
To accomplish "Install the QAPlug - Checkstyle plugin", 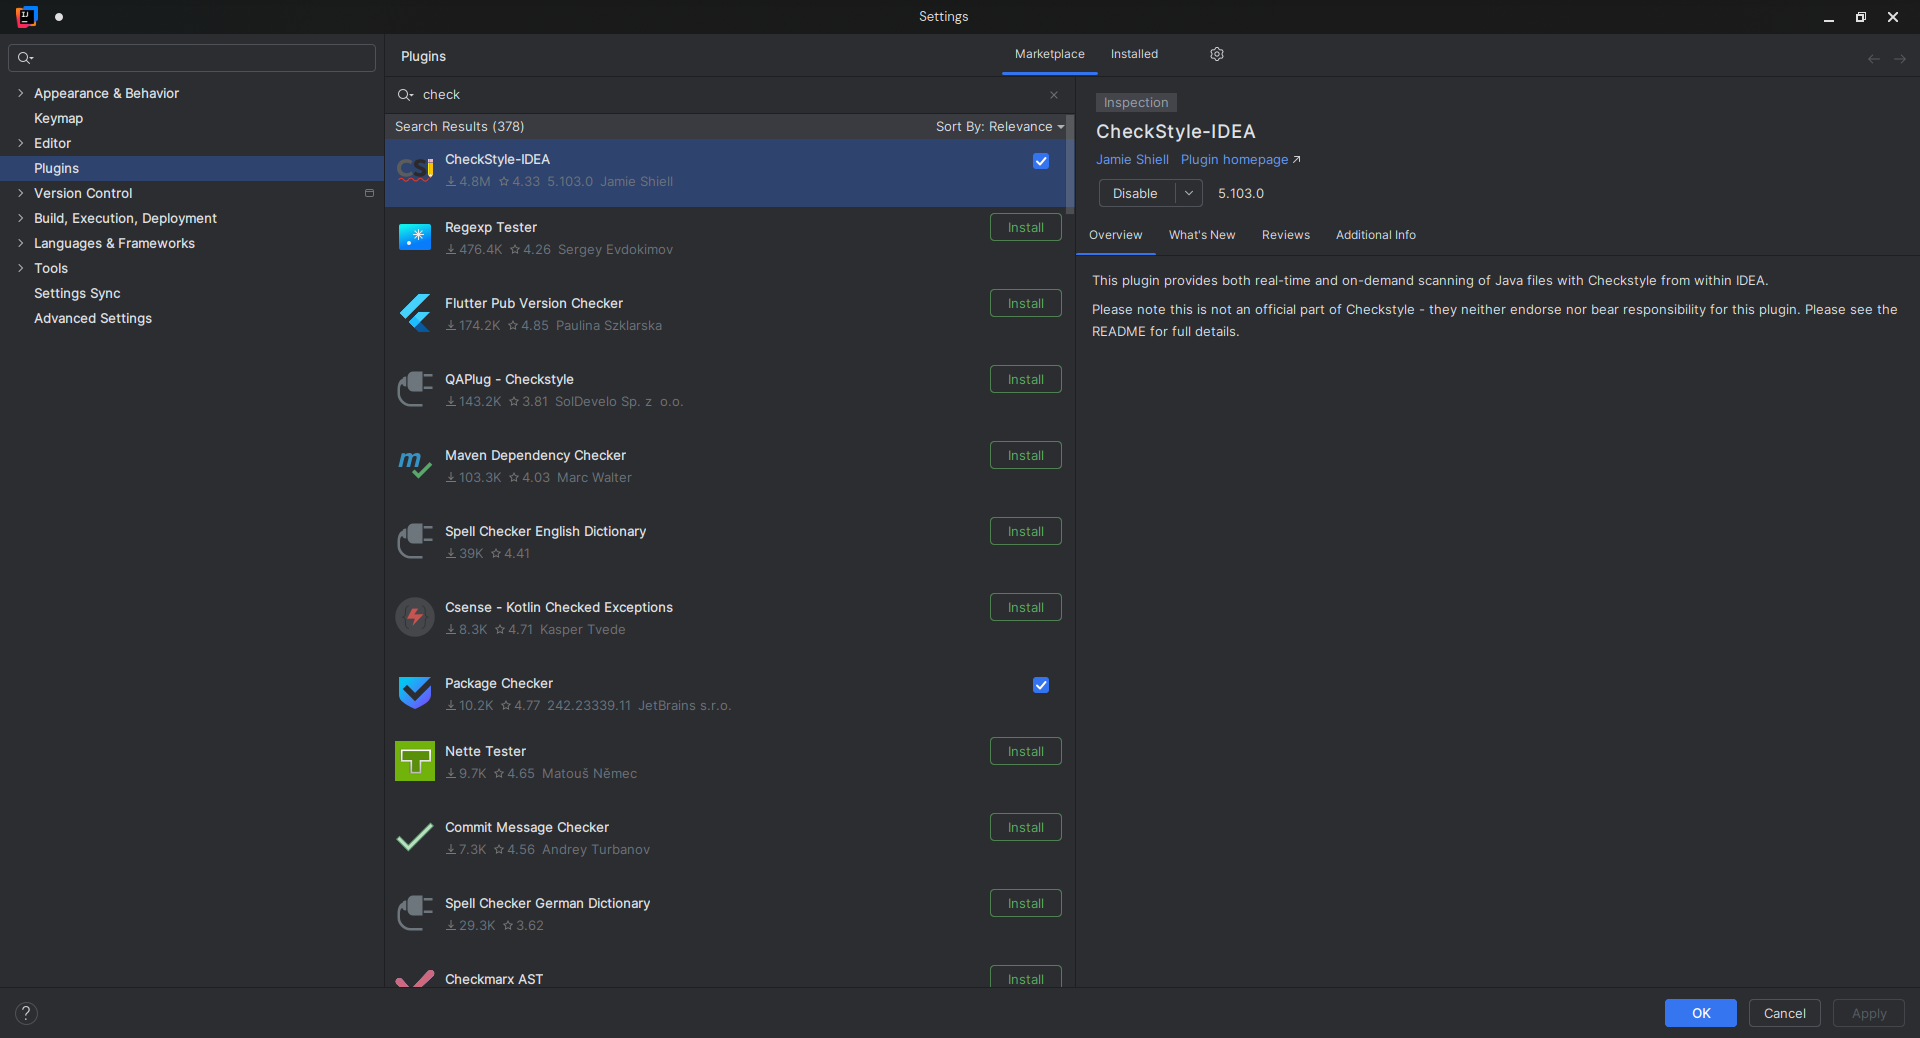I will tap(1026, 379).
